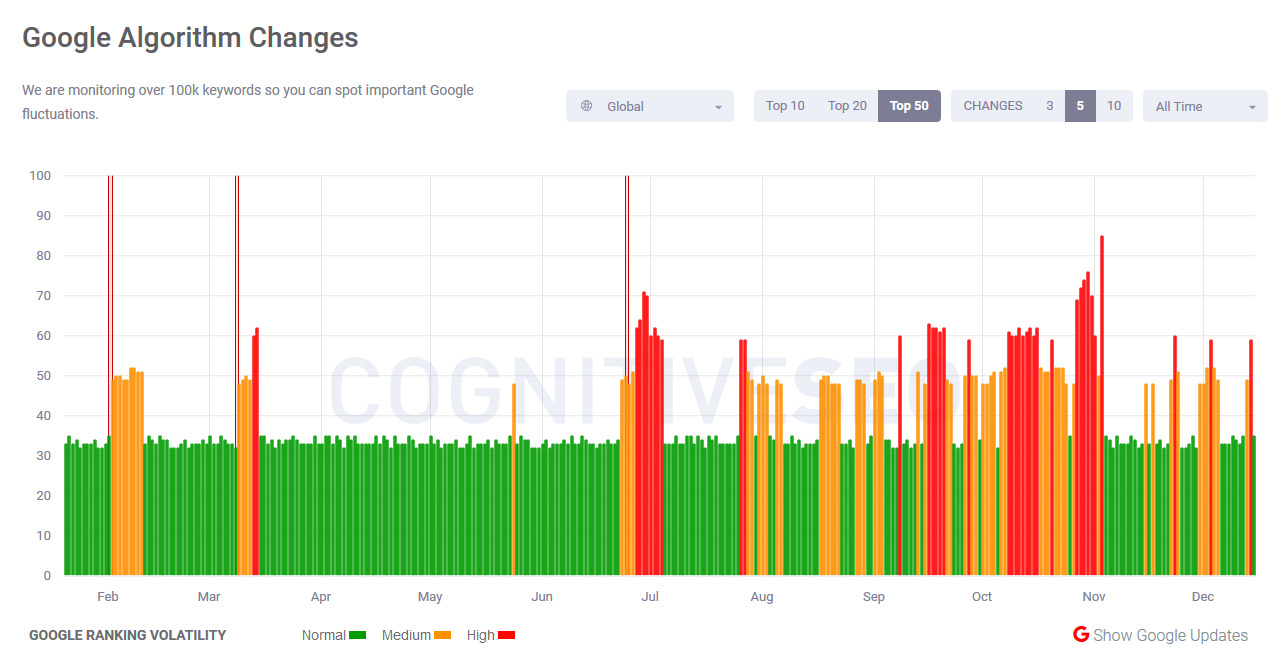The image size is (1288, 667).
Task: Click the red High legend swatch
Action: 506,634
